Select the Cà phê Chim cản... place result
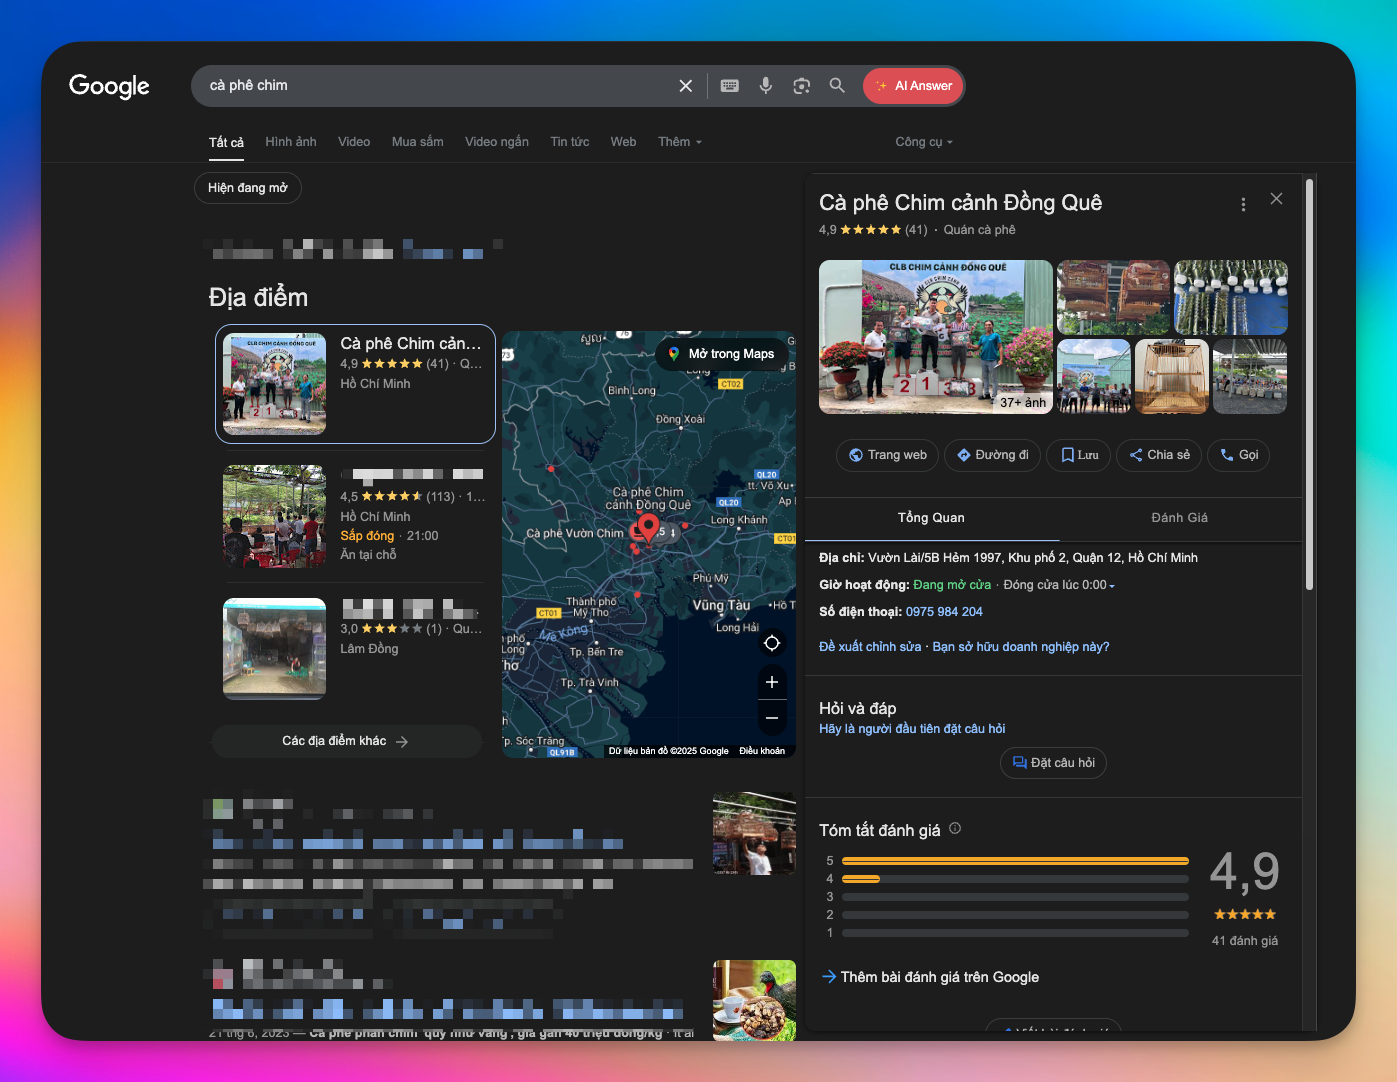 (x=355, y=384)
